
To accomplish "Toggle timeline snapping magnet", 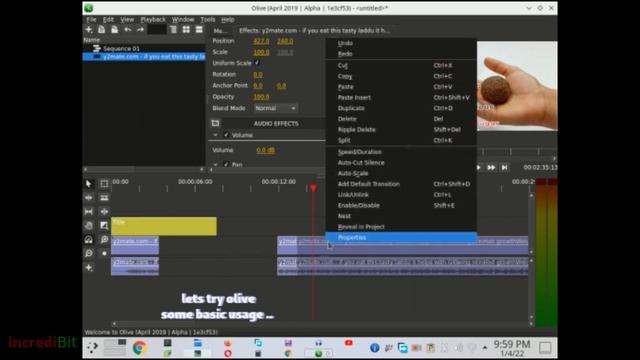I will [89, 240].
